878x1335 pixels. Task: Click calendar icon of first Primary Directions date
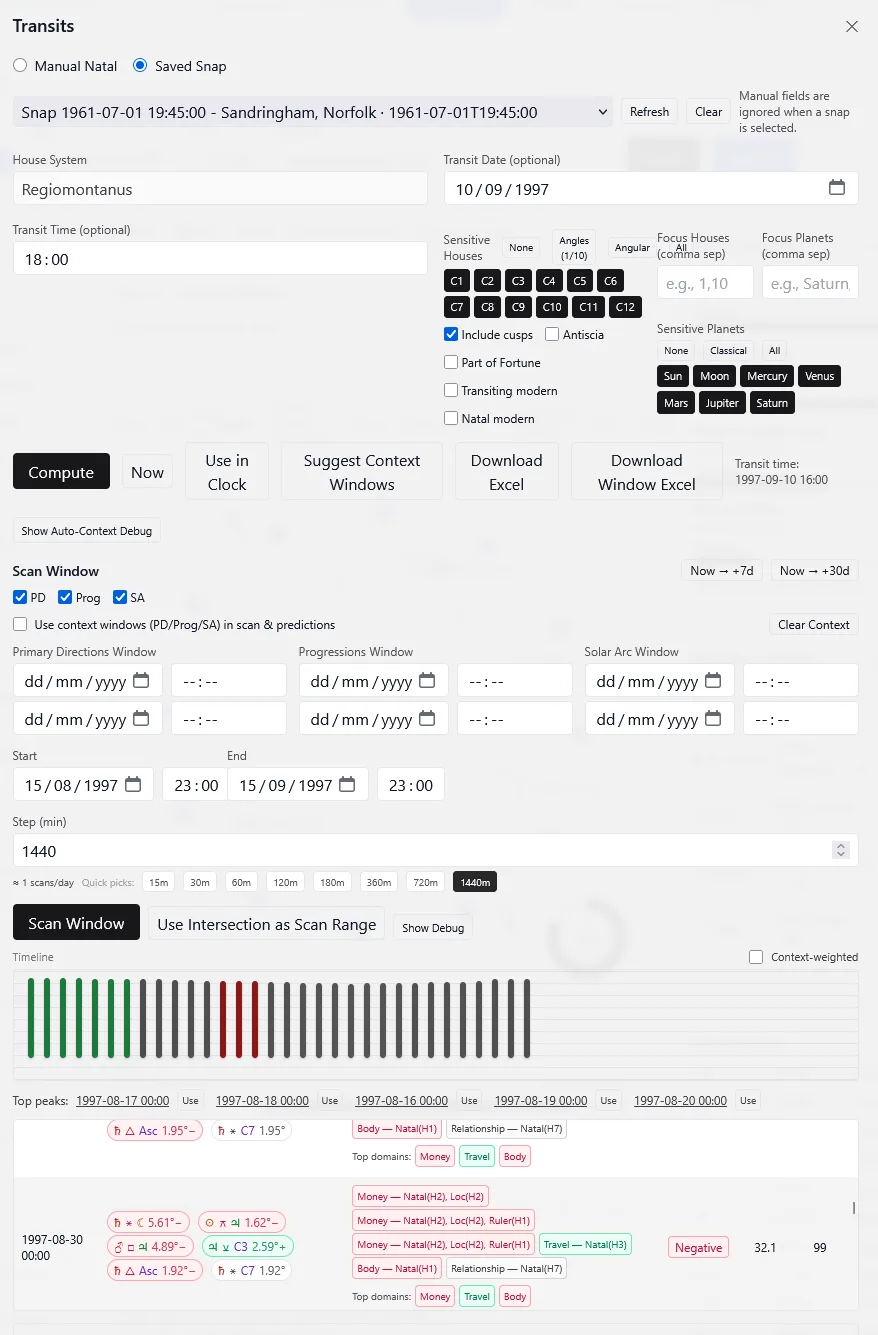pyautogui.click(x=141, y=681)
